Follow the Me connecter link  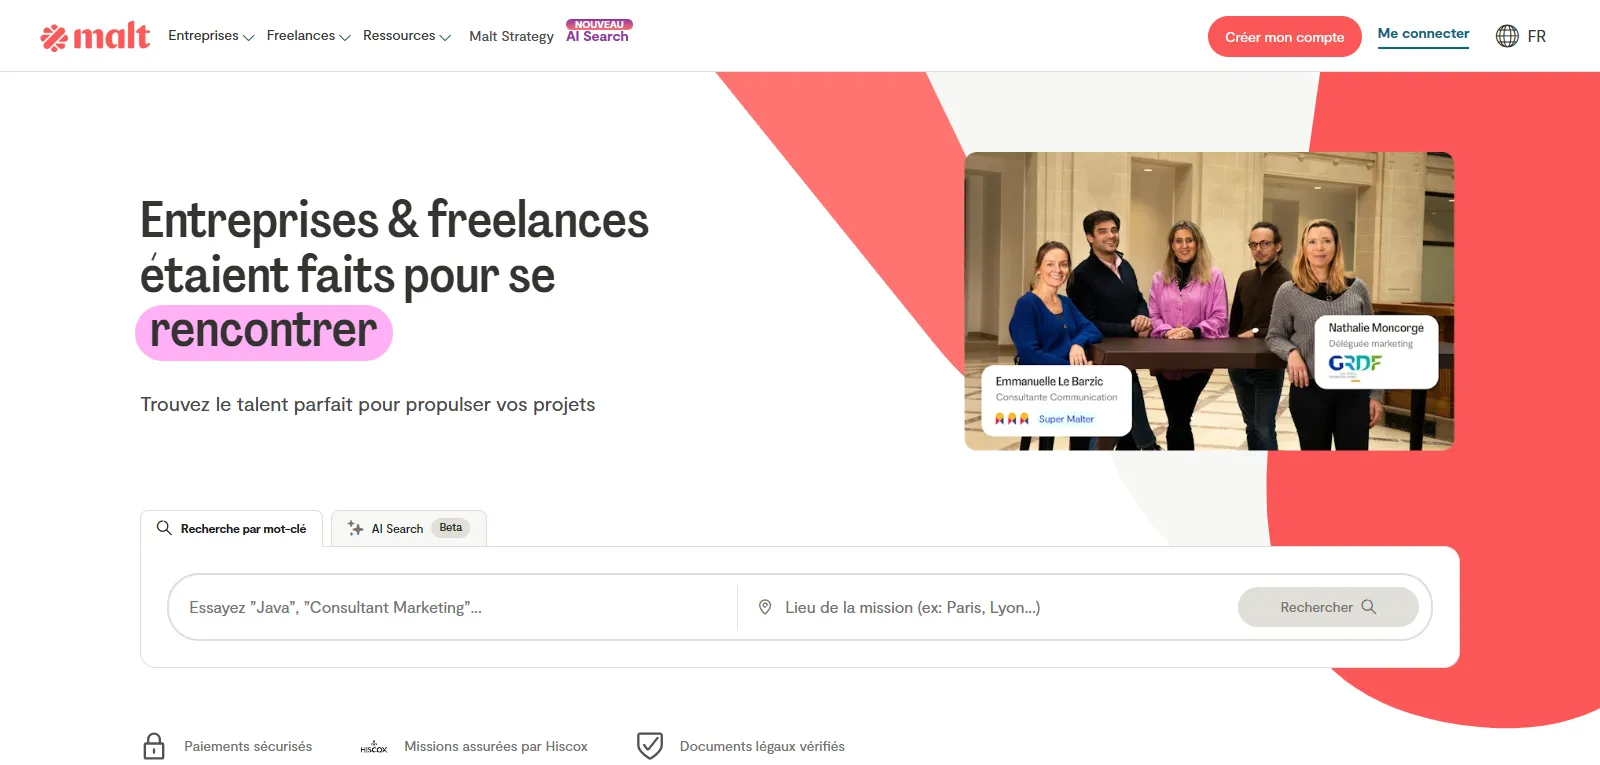click(1423, 34)
